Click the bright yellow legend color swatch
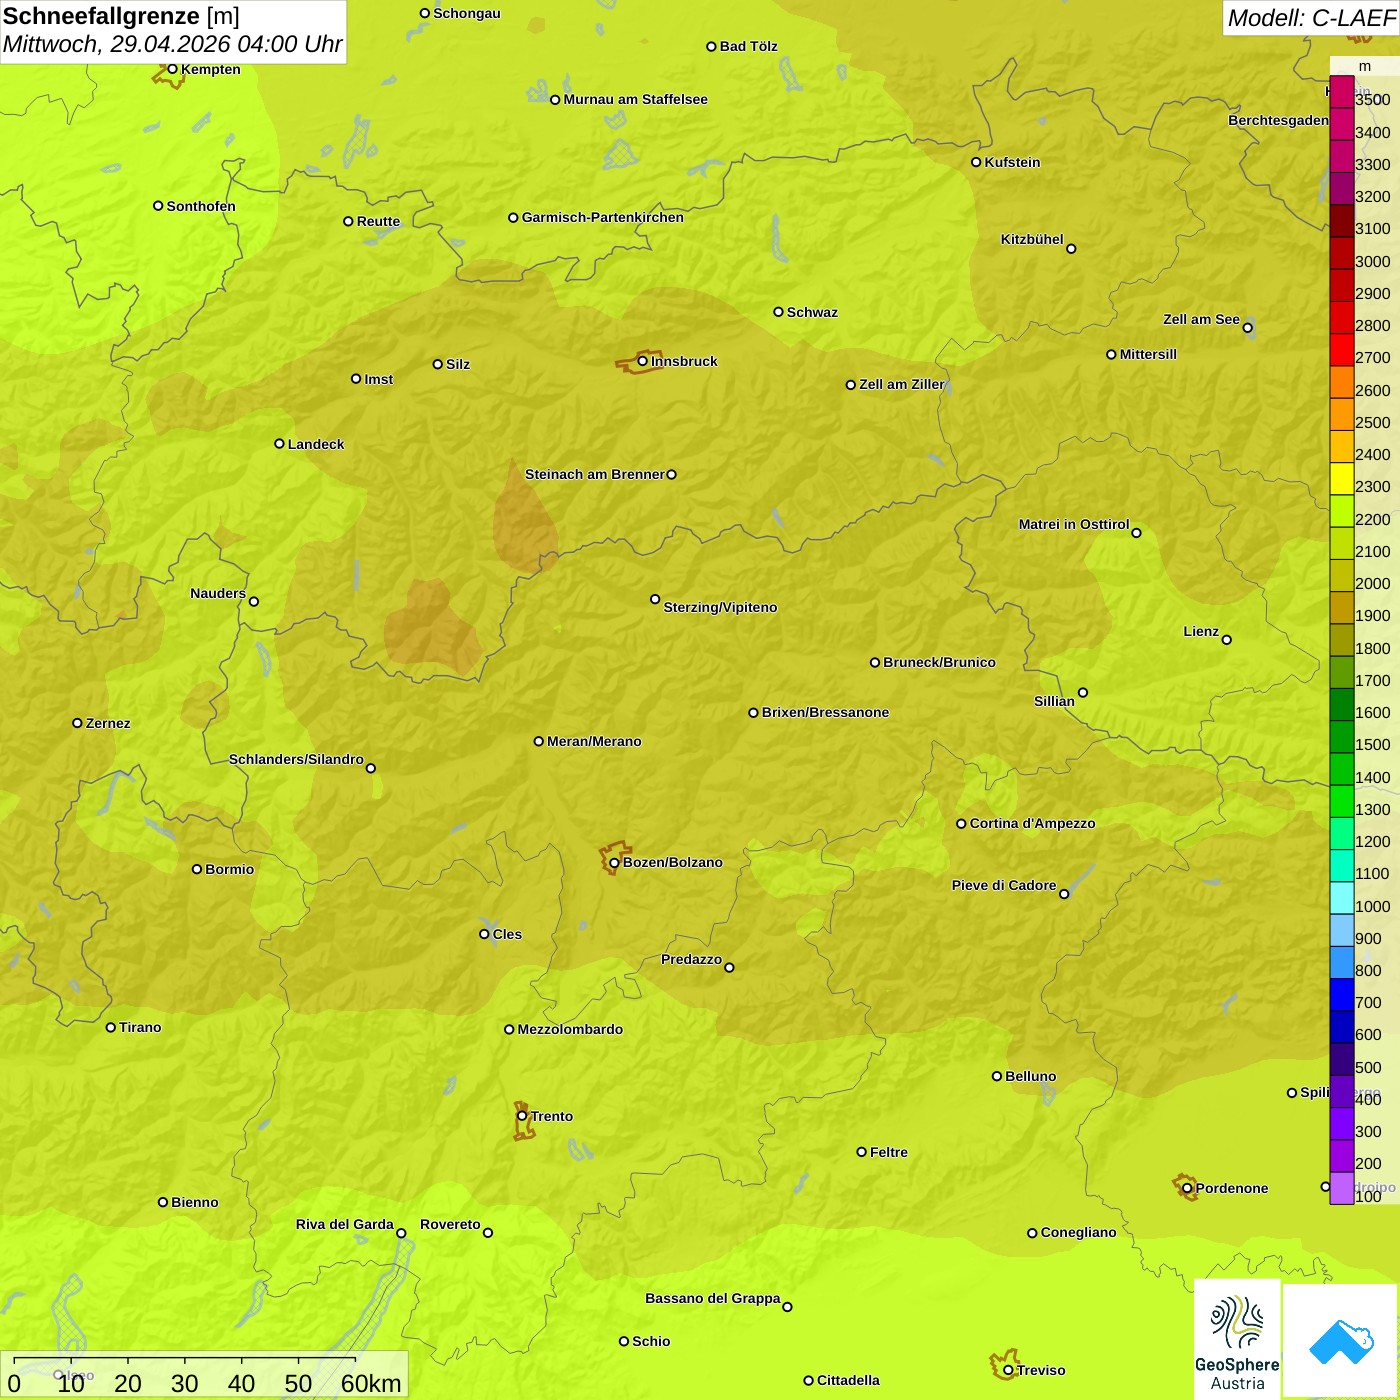The image size is (1400, 1400). pyautogui.click(x=1342, y=479)
